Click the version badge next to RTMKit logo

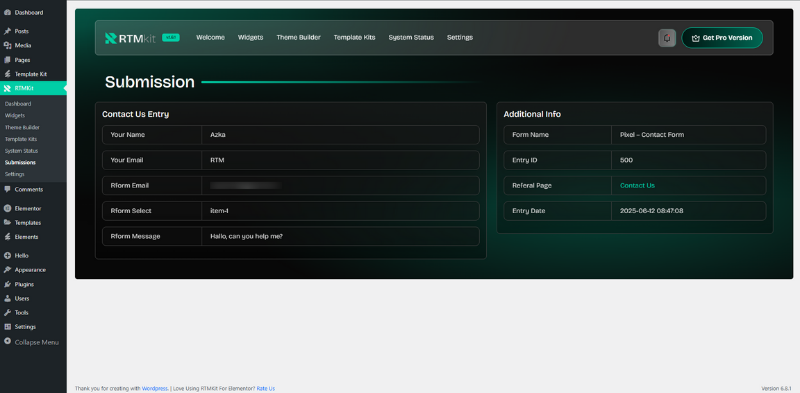tap(171, 37)
